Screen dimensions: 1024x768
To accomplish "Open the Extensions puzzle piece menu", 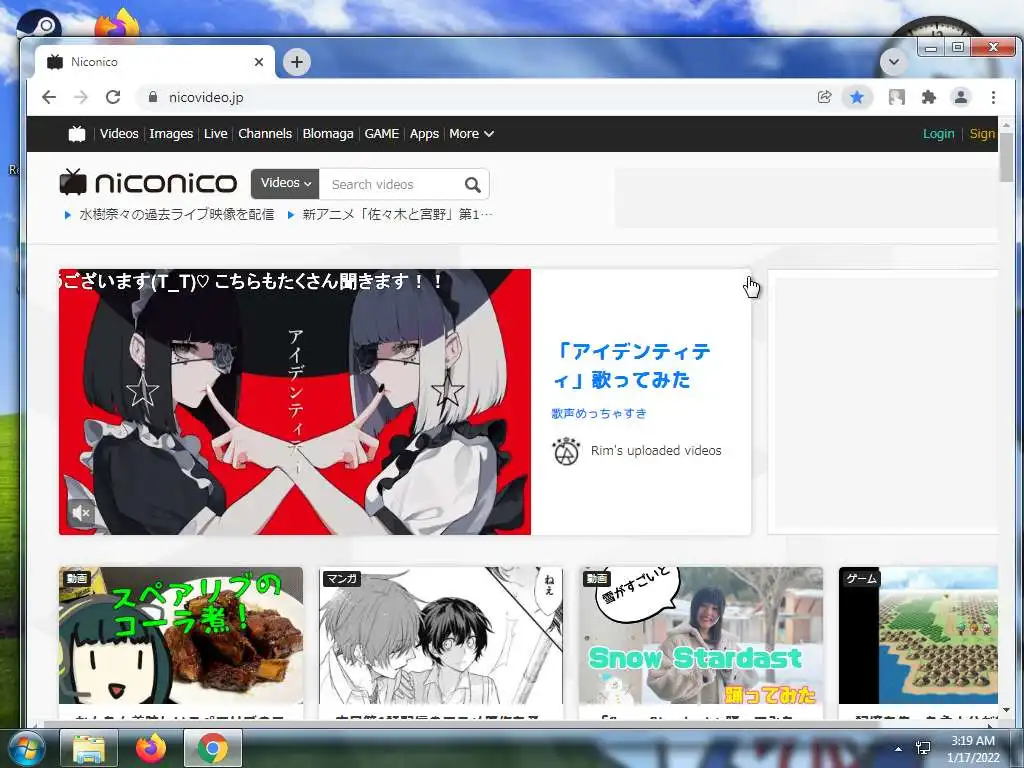I will [x=928, y=97].
